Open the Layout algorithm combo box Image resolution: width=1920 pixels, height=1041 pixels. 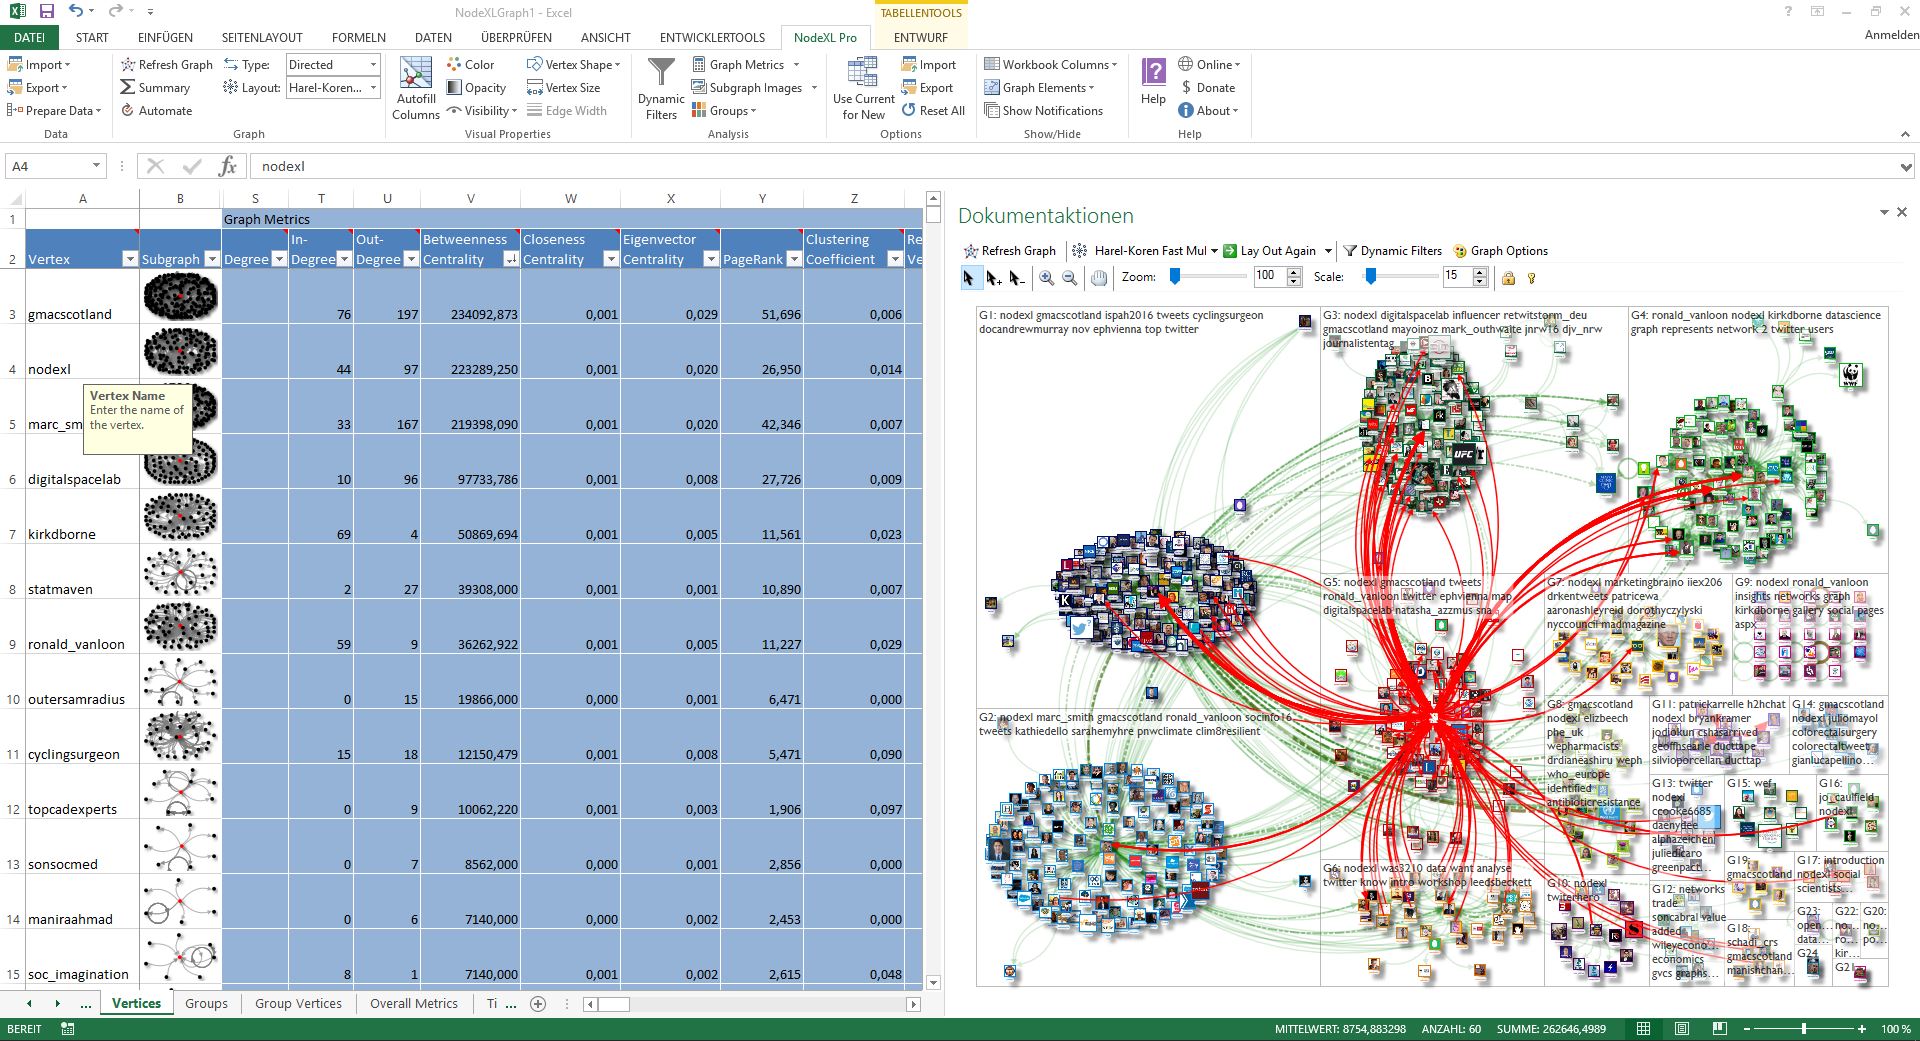pyautogui.click(x=373, y=88)
